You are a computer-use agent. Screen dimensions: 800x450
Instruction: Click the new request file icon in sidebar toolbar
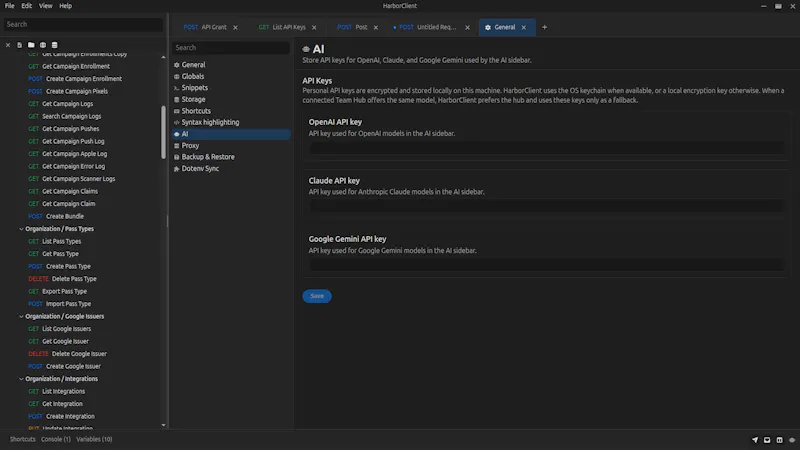pyautogui.click(x=19, y=45)
